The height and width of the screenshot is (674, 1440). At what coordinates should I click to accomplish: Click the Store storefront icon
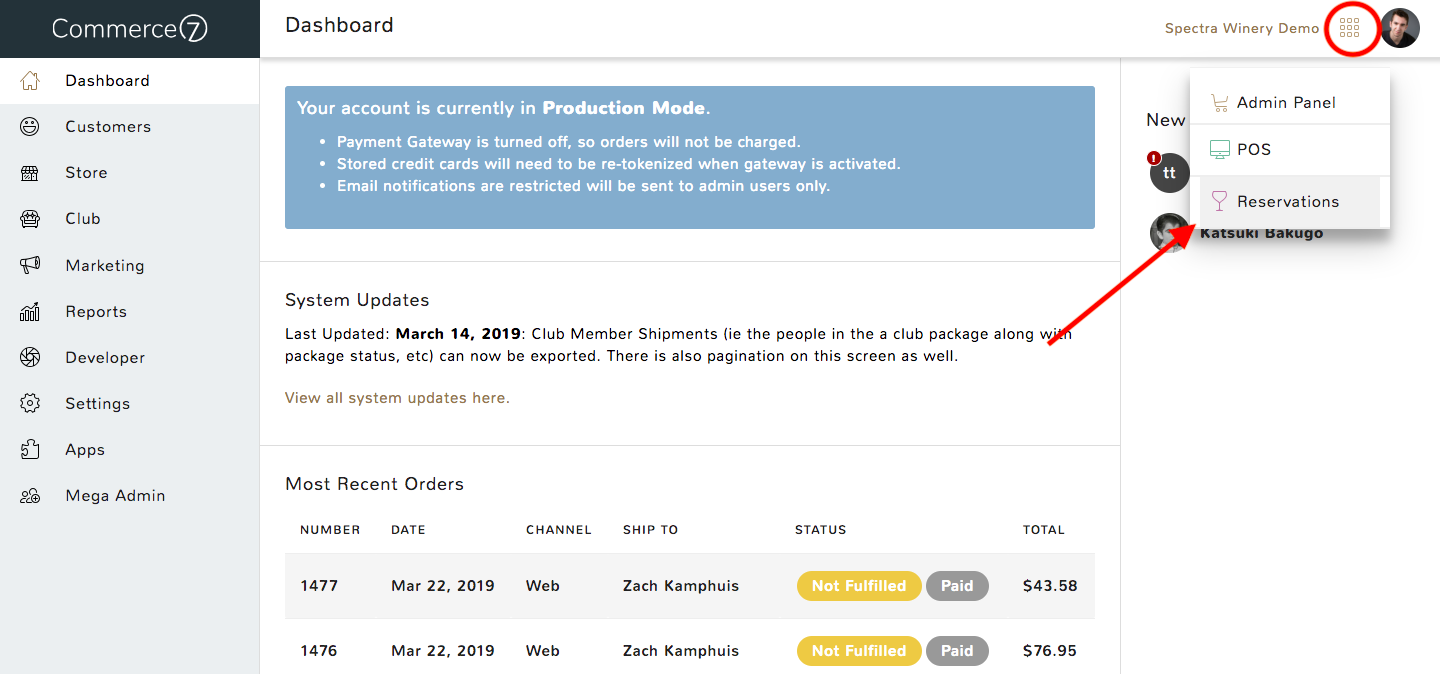click(30, 172)
